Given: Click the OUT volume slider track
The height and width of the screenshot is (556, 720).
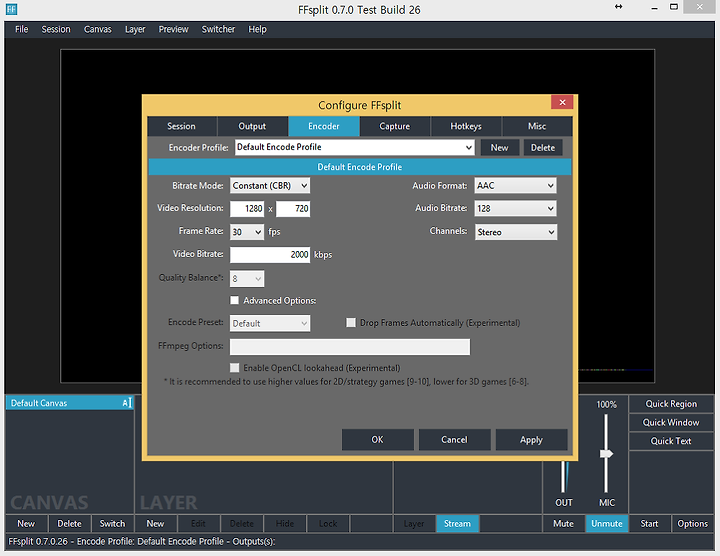Looking at the screenshot, I should point(563,477).
